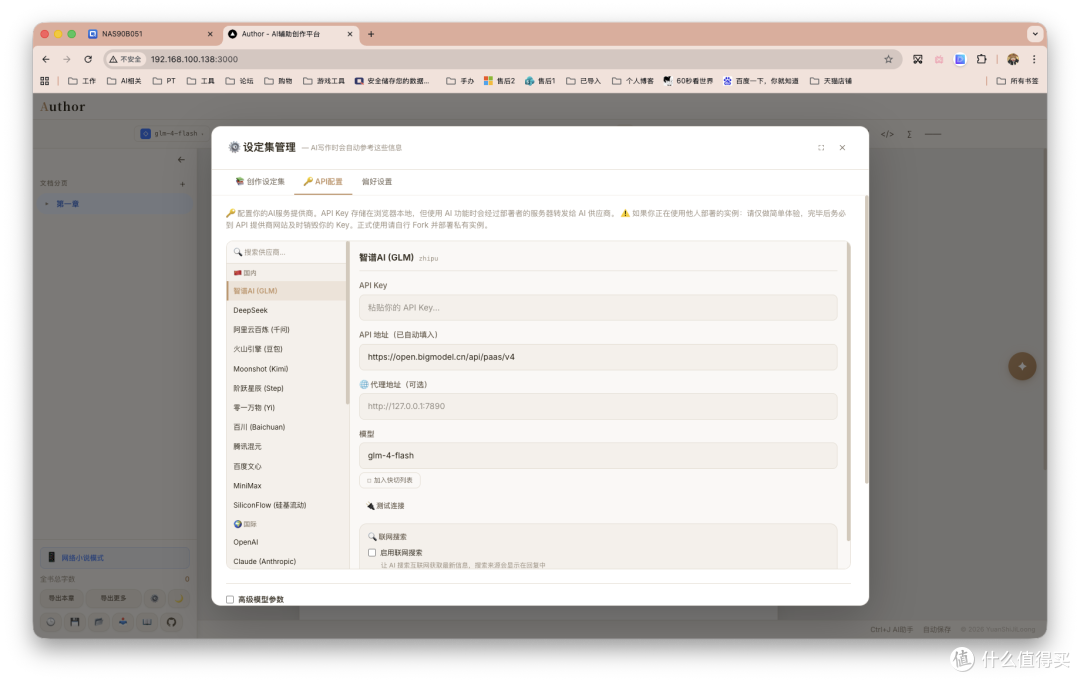Screen dimensions: 1080x682
Task: Go back in browser history
Action: [x=46, y=59]
